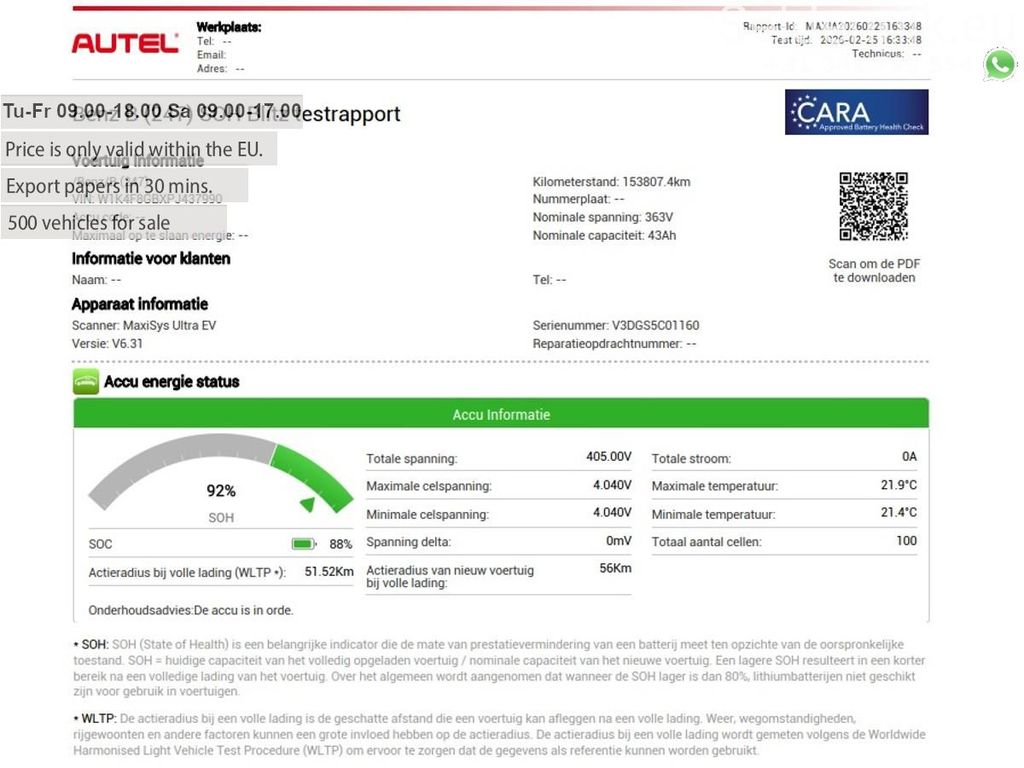
Task: Select the green Accu Informatie header bar
Action: (x=501, y=414)
